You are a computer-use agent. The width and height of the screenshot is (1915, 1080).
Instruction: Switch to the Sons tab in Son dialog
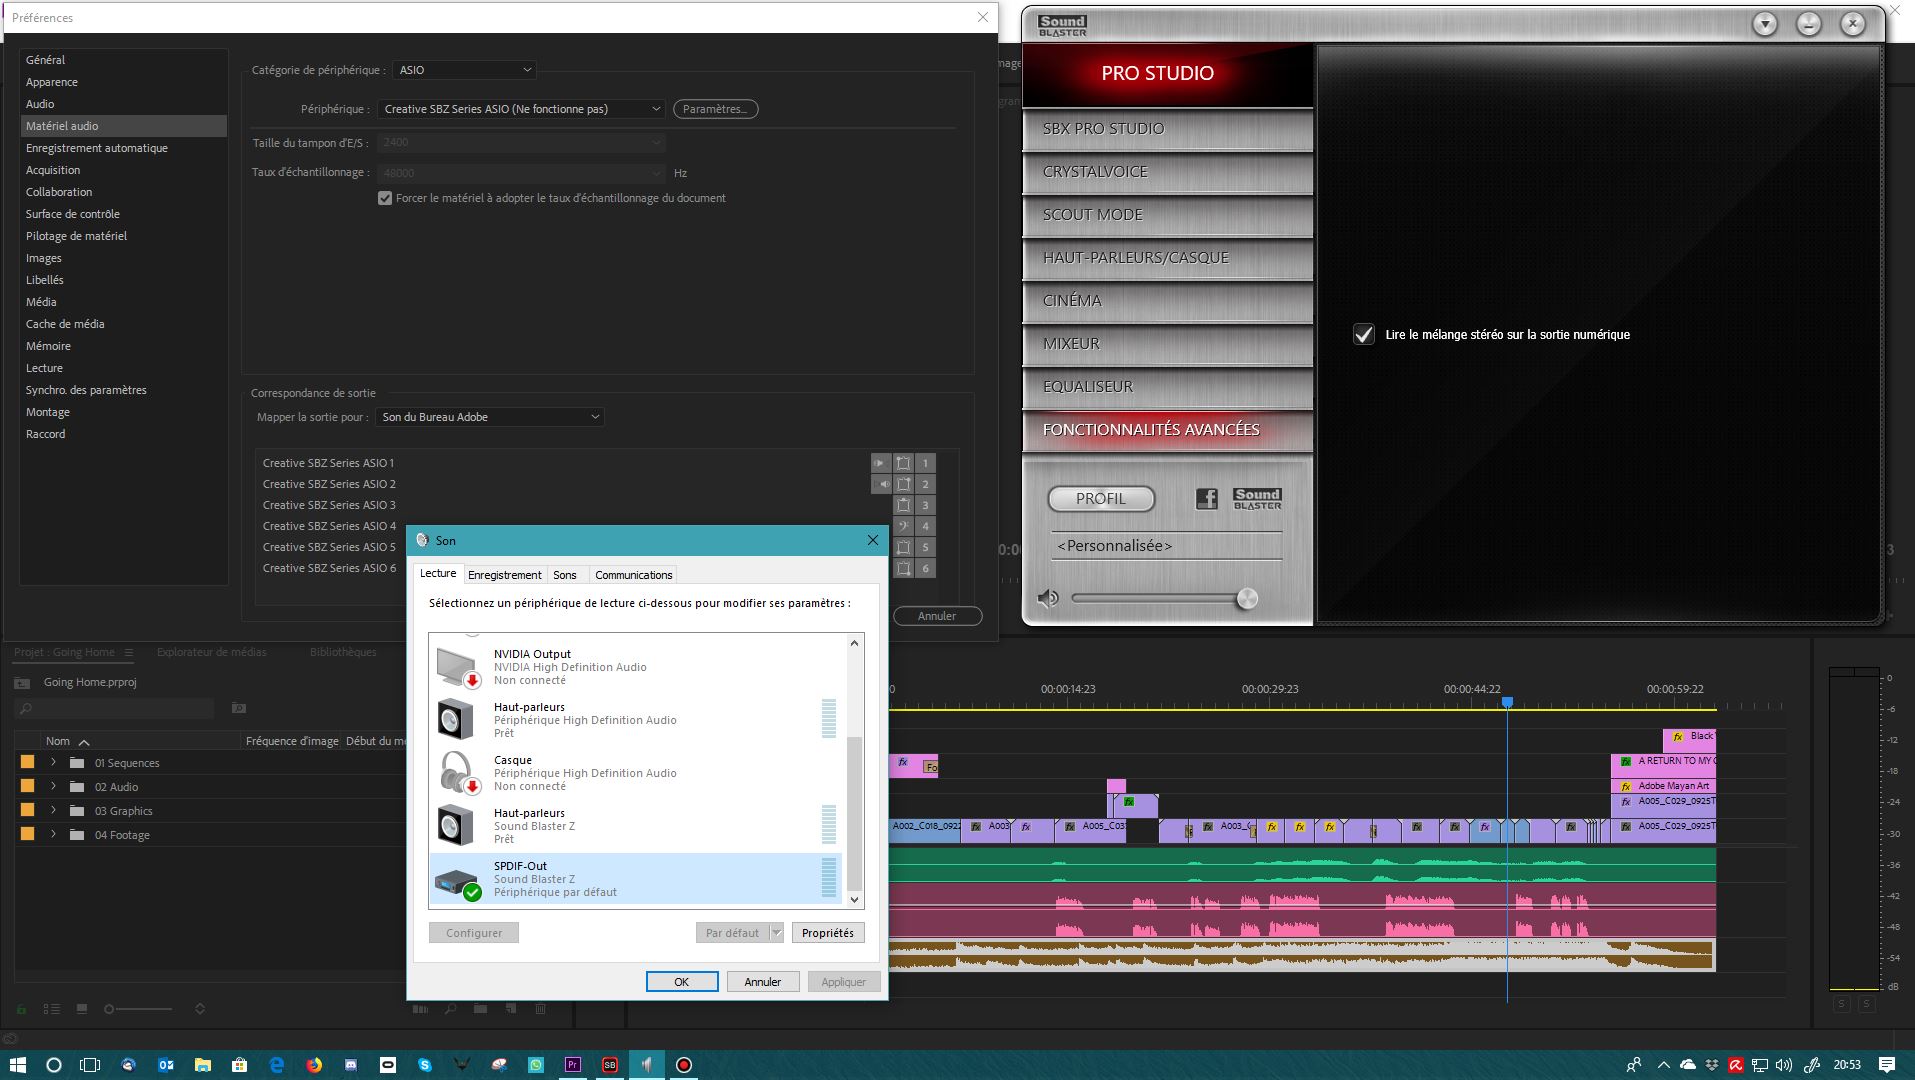tap(565, 575)
